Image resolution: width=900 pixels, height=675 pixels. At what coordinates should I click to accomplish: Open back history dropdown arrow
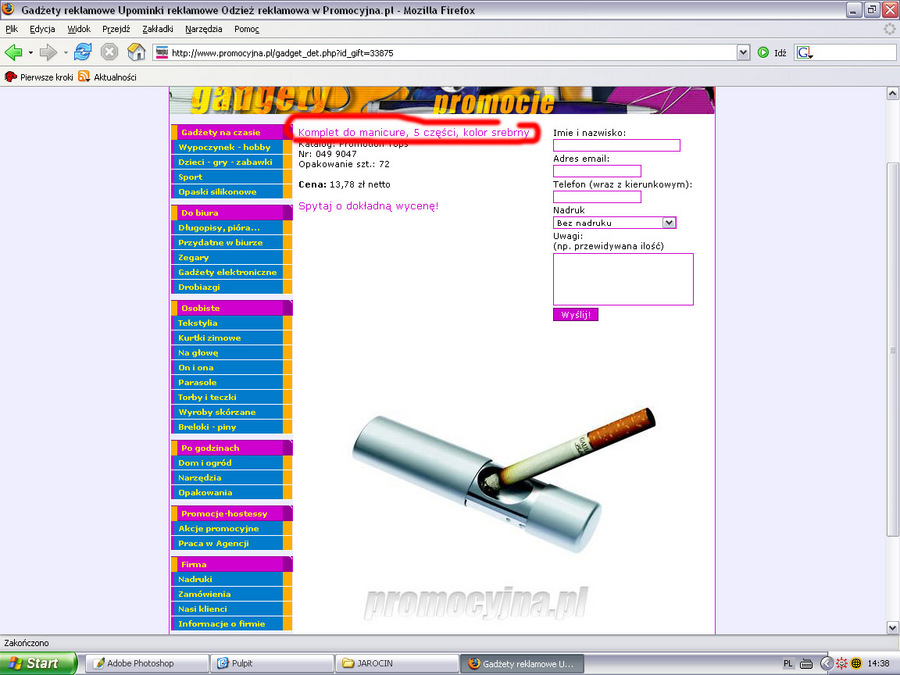30,53
